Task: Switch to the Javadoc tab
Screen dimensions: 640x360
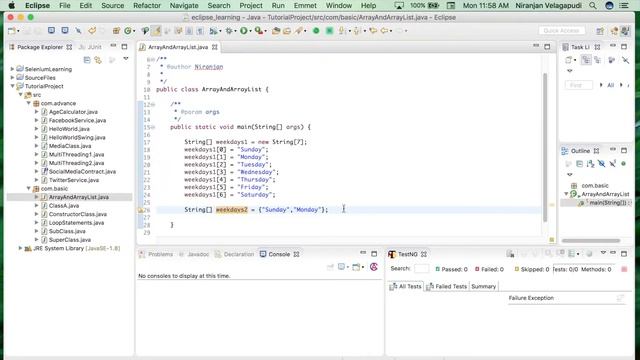Action: (194, 254)
